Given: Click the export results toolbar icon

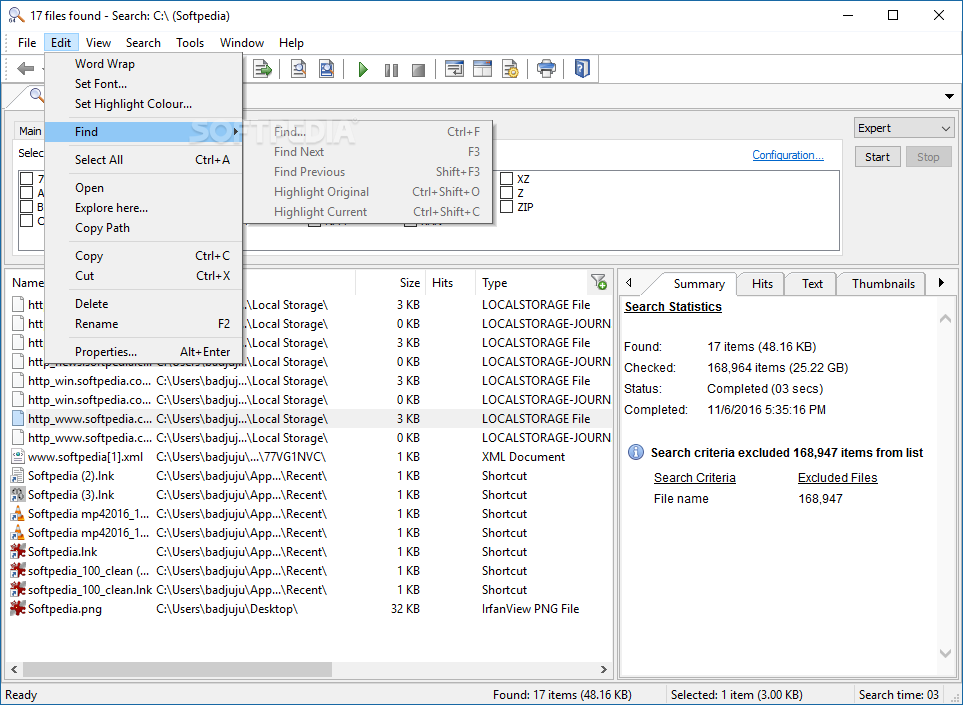Looking at the screenshot, I should pos(263,69).
